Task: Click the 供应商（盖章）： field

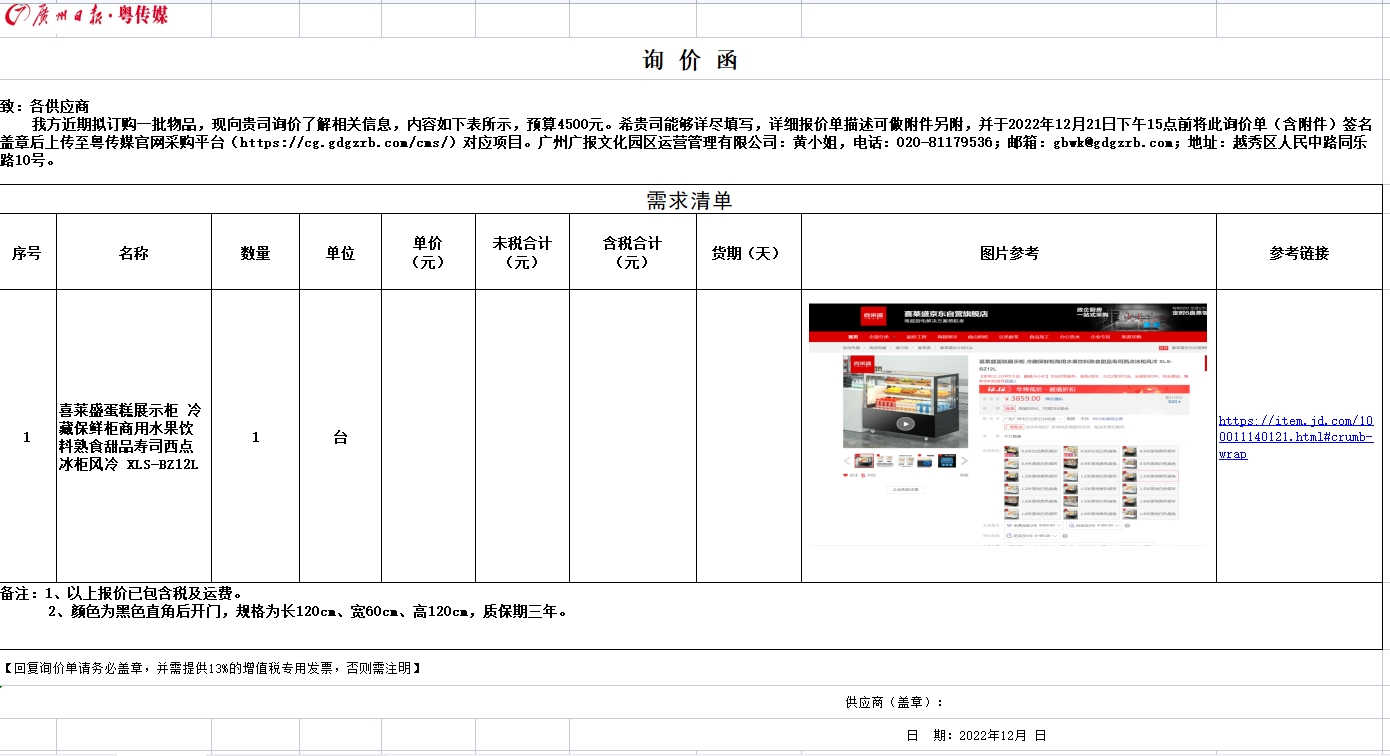Action: coord(894,702)
